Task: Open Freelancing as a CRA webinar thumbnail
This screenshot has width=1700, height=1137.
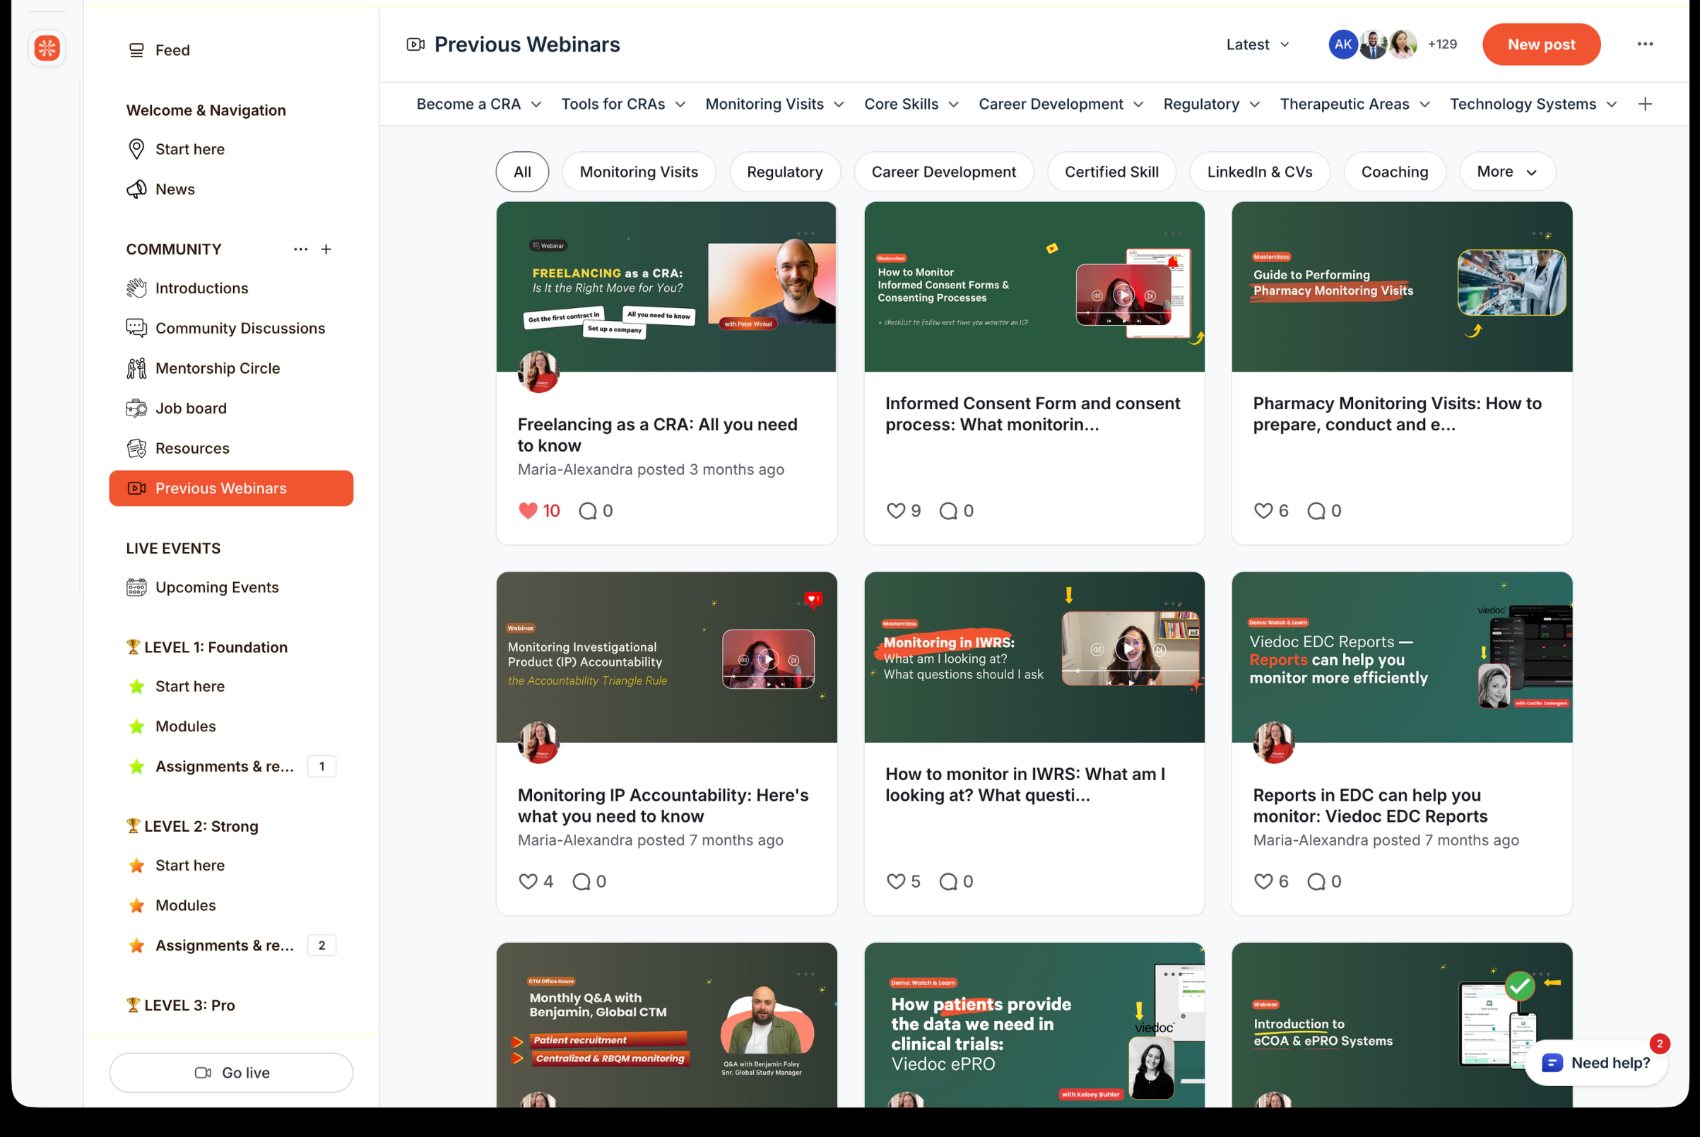Action: [x=667, y=287]
